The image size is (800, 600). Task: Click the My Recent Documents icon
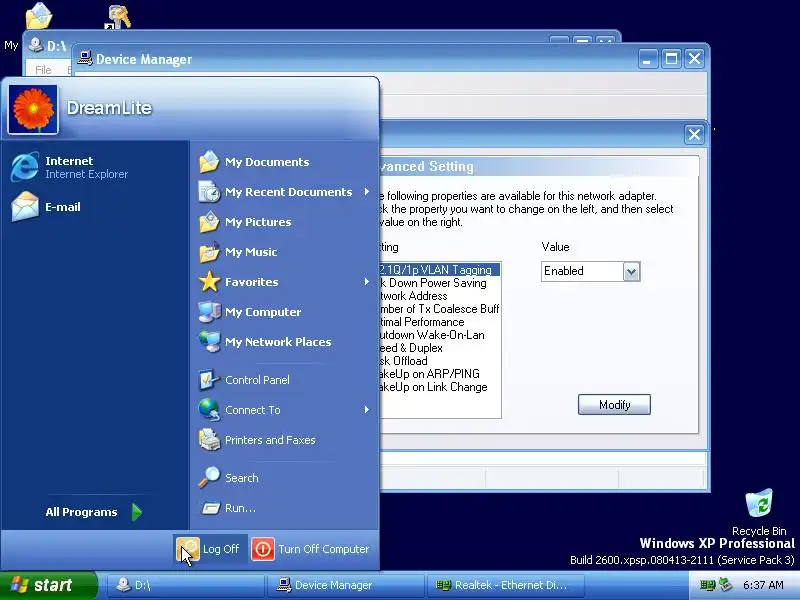pyautogui.click(x=209, y=192)
